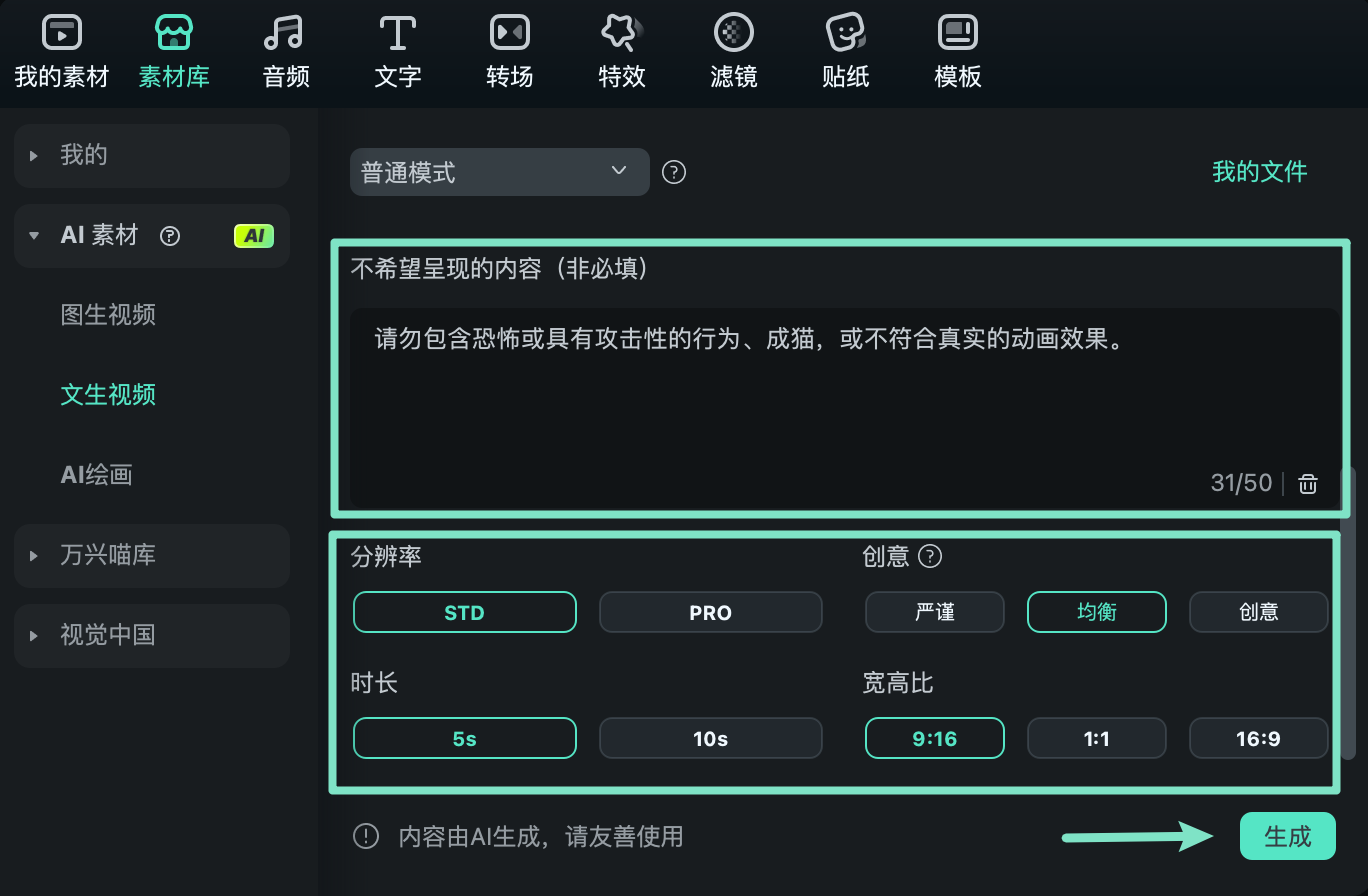This screenshot has width=1368, height=896.
Task: Switch to the 图生视频 tab
Action: coord(108,315)
